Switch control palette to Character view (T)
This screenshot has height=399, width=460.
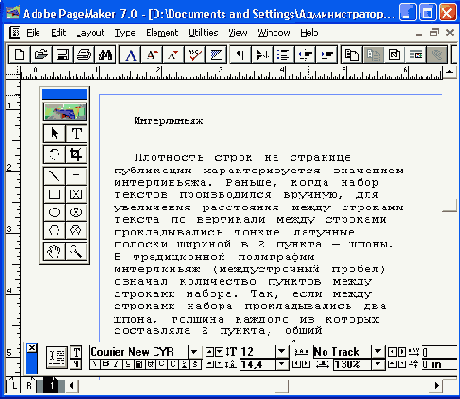point(76,352)
